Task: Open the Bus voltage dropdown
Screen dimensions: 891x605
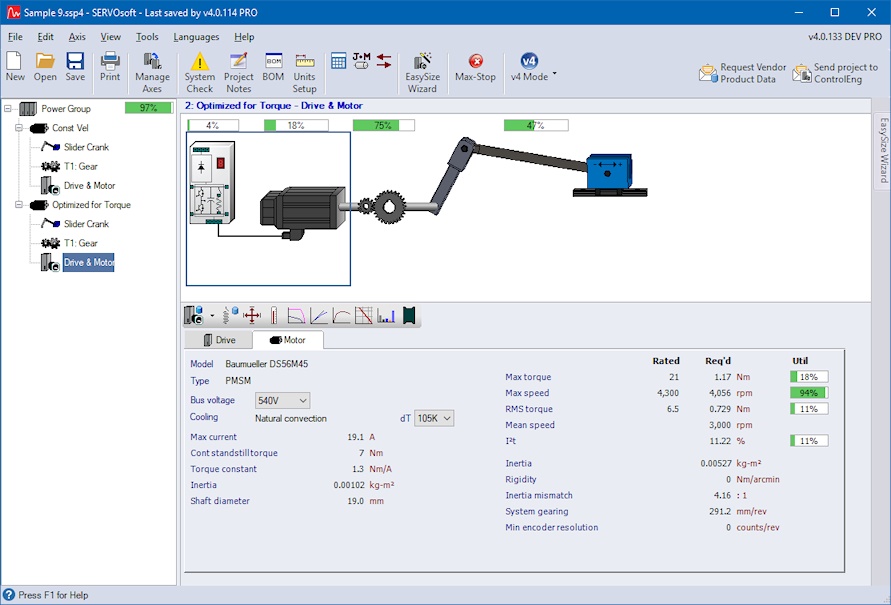Action: coord(283,401)
